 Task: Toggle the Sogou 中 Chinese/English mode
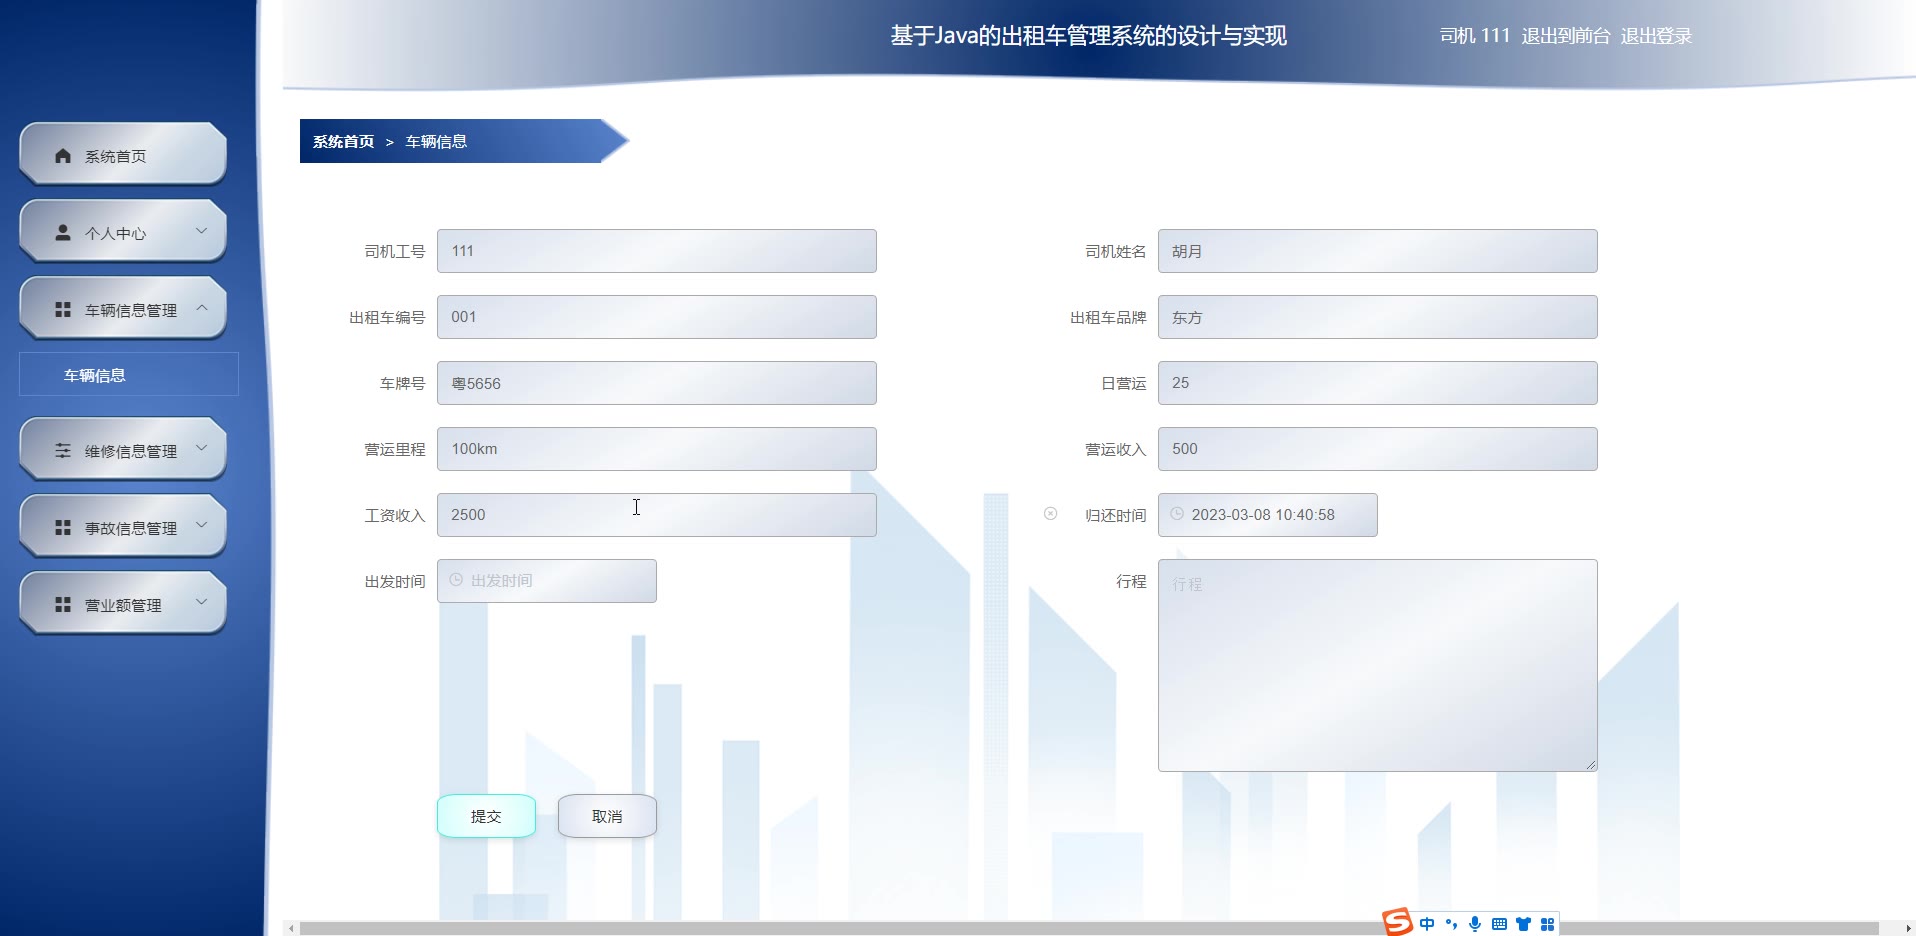click(x=1427, y=924)
